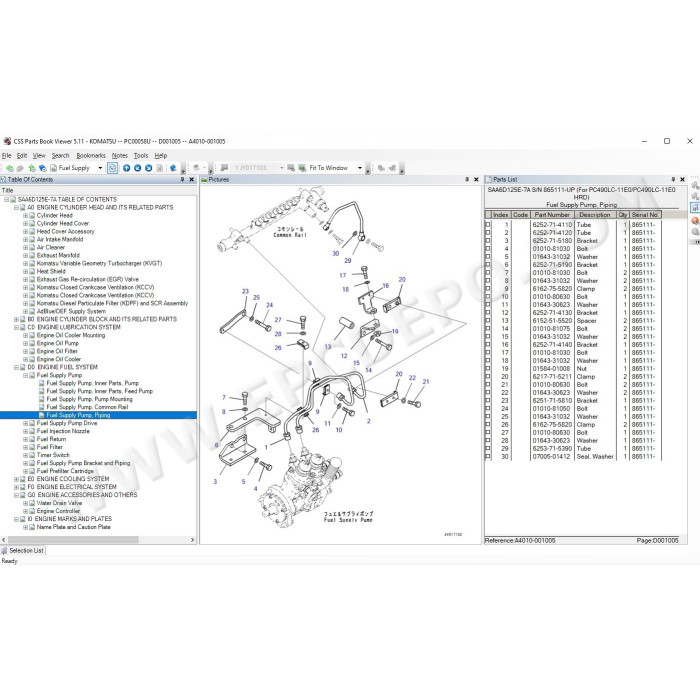Viewport: 700px width, 700px height.
Task: Click the topmost icon in right side strip
Action: 695,185
